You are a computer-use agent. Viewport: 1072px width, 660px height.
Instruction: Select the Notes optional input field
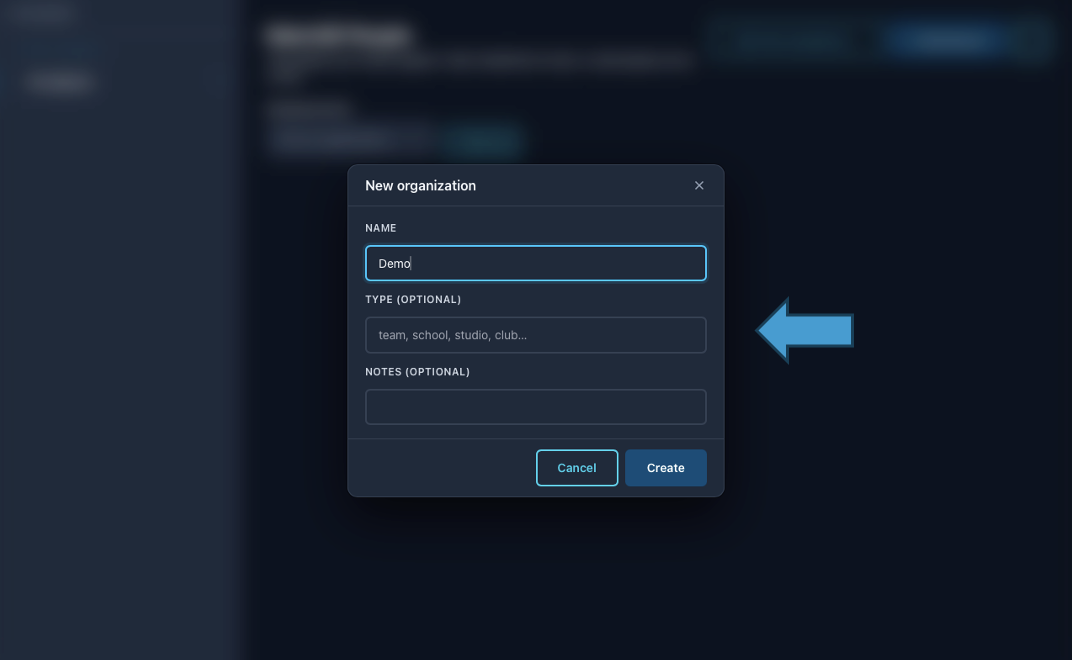tap(535, 407)
